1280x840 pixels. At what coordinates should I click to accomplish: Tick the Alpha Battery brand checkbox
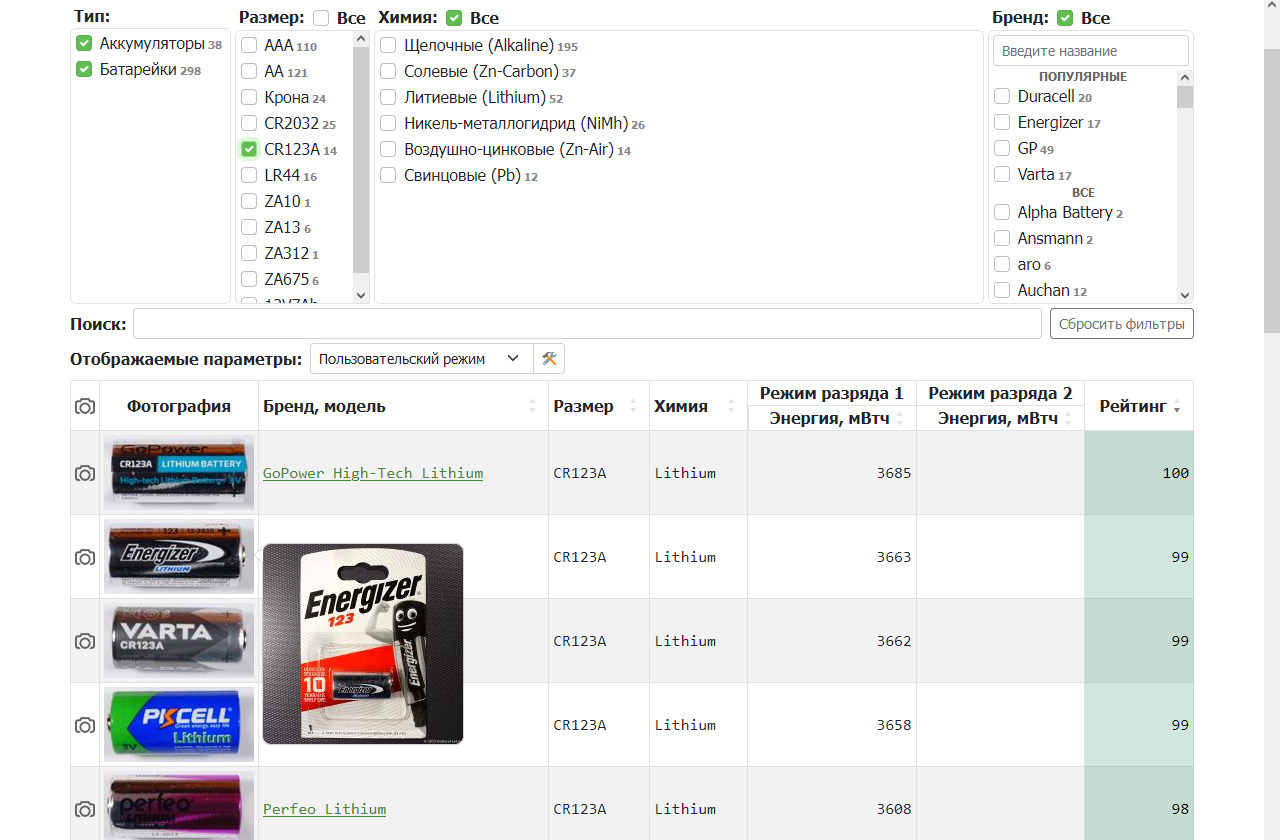pyautogui.click(x=1002, y=213)
